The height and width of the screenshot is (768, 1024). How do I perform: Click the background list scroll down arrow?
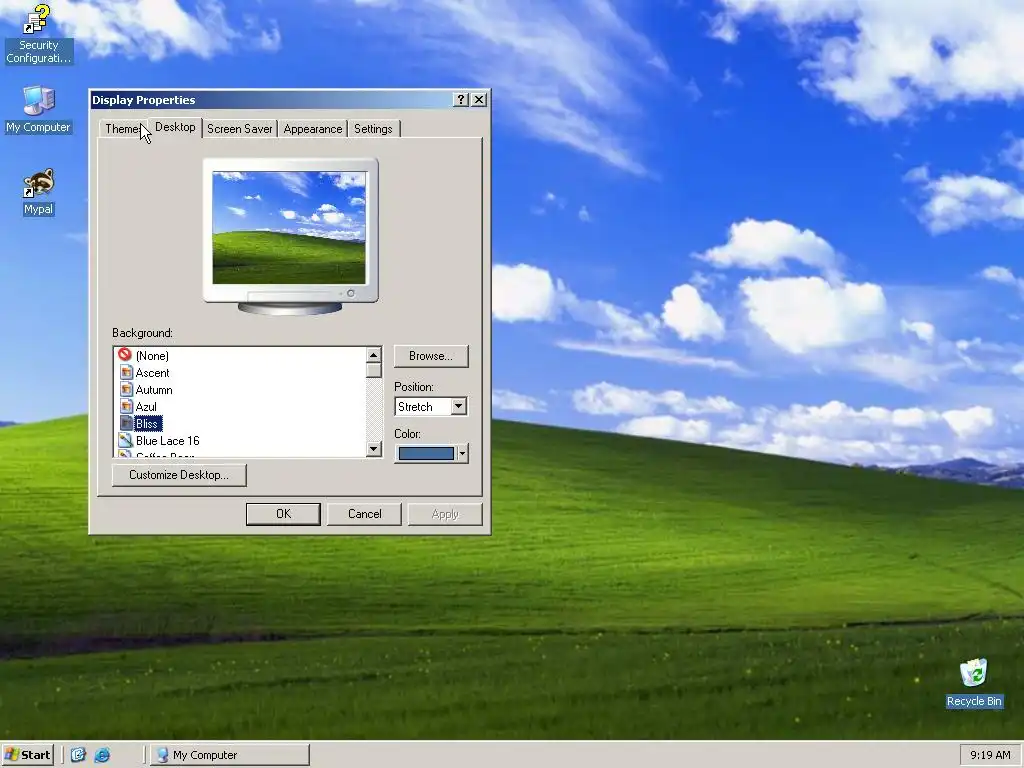374,449
